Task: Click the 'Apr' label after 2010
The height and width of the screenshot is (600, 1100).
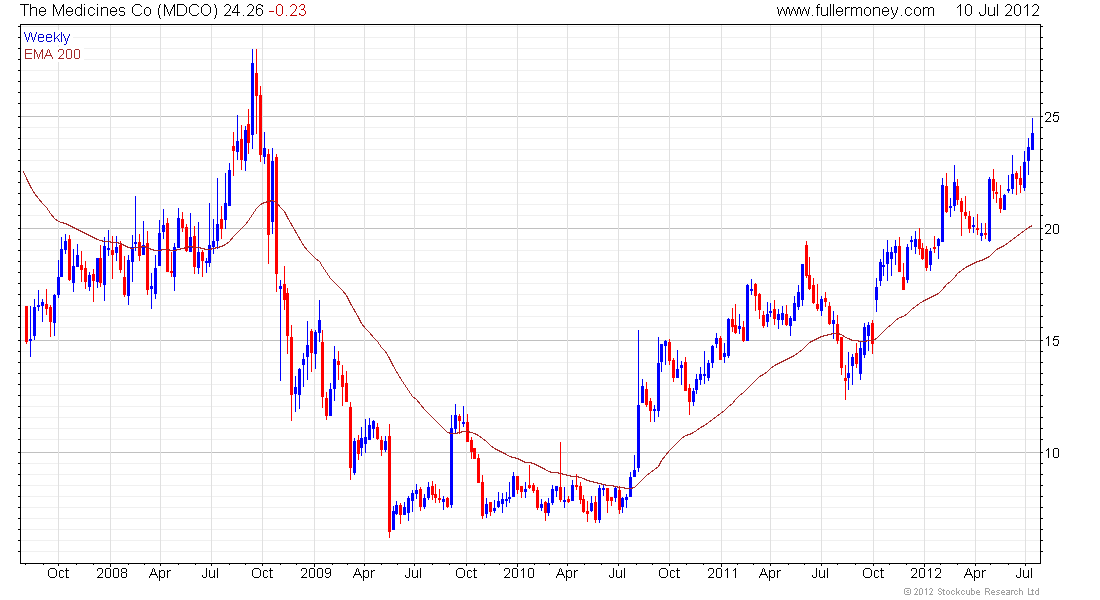Action: pos(567,573)
